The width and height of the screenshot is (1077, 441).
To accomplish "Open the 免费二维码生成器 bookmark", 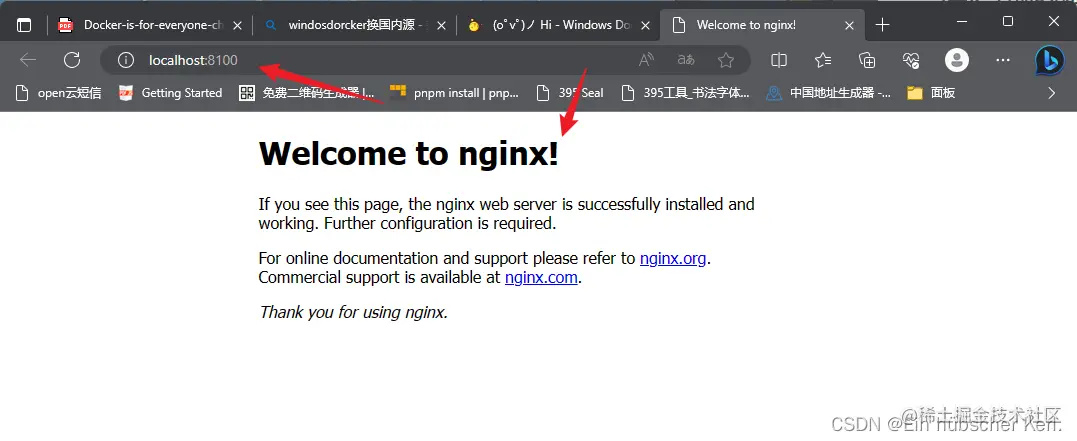I will (x=307, y=93).
